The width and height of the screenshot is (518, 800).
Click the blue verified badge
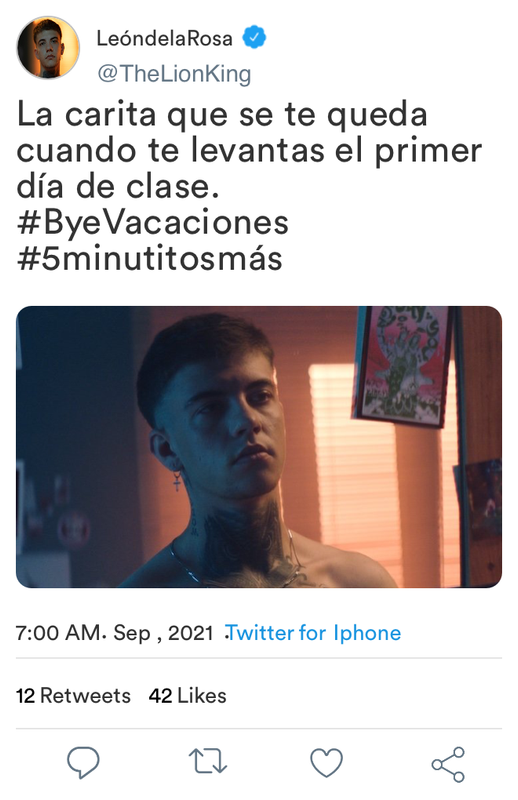tap(254, 38)
